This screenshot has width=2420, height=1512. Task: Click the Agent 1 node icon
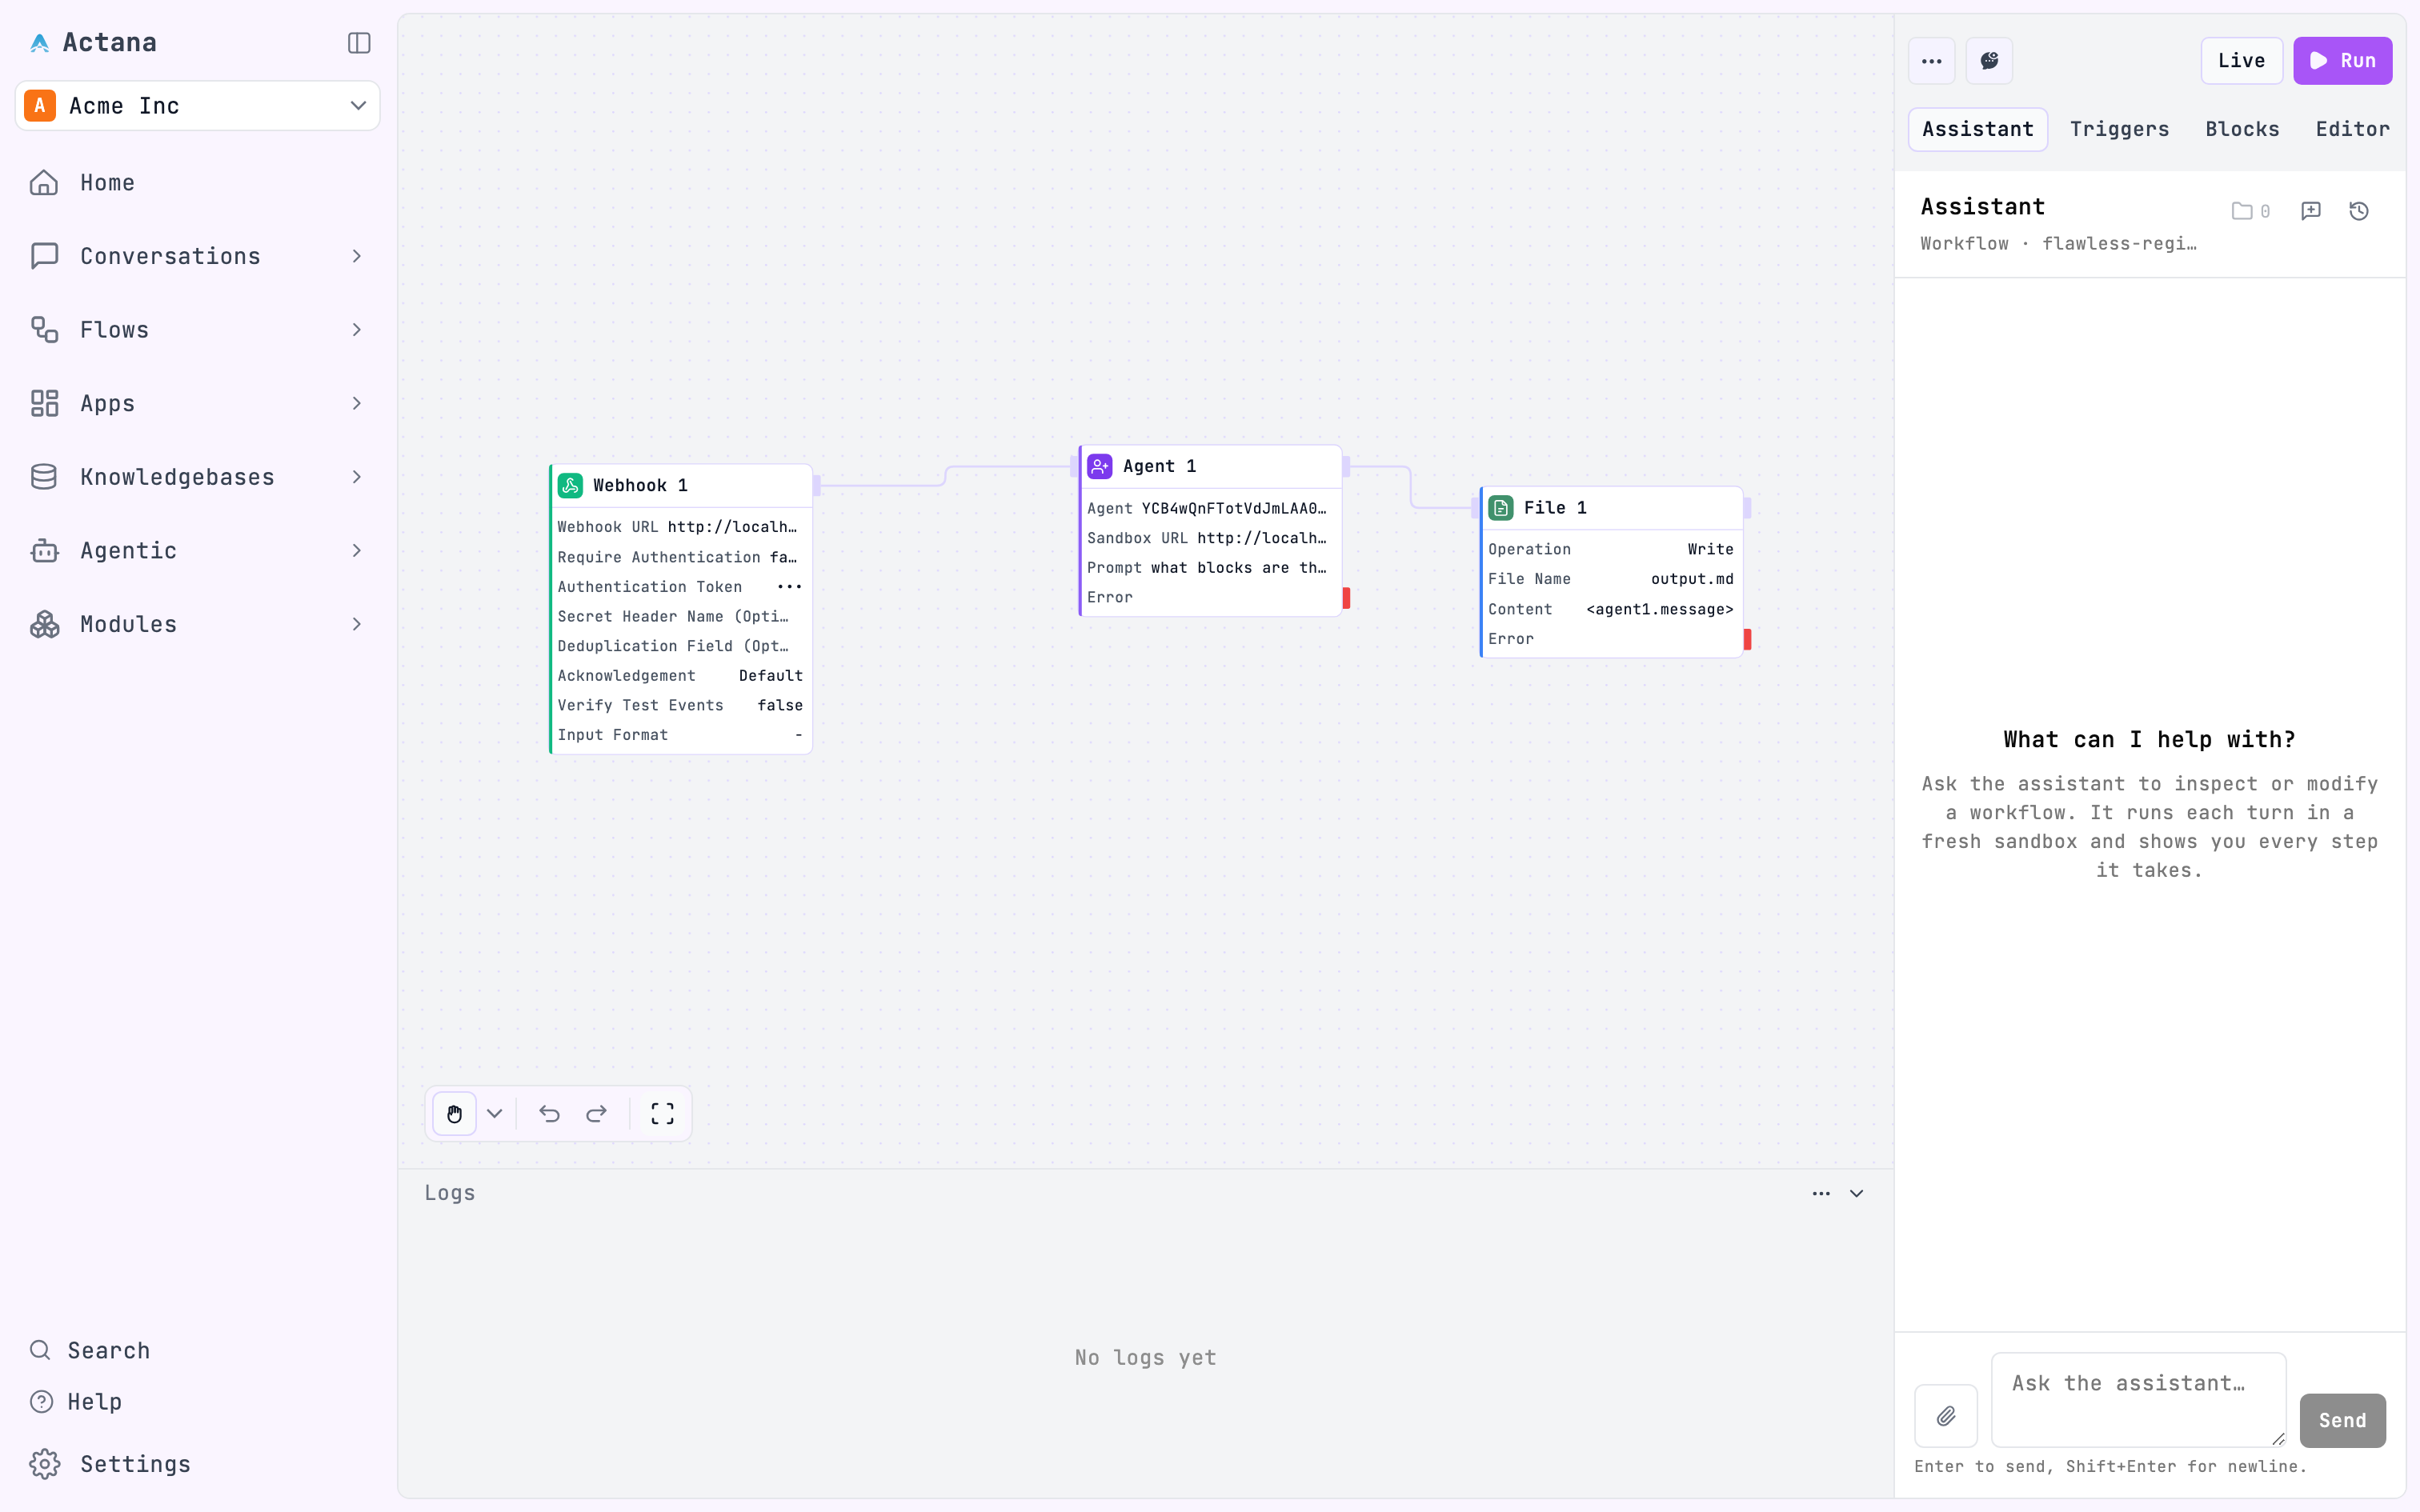(1100, 466)
